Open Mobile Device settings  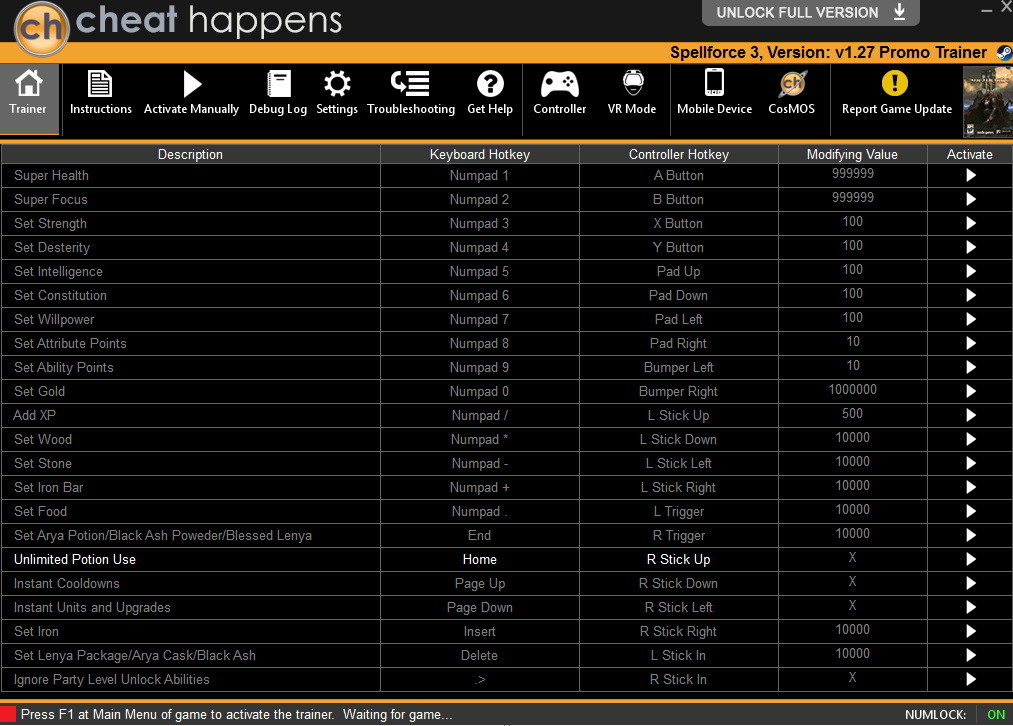coord(715,93)
